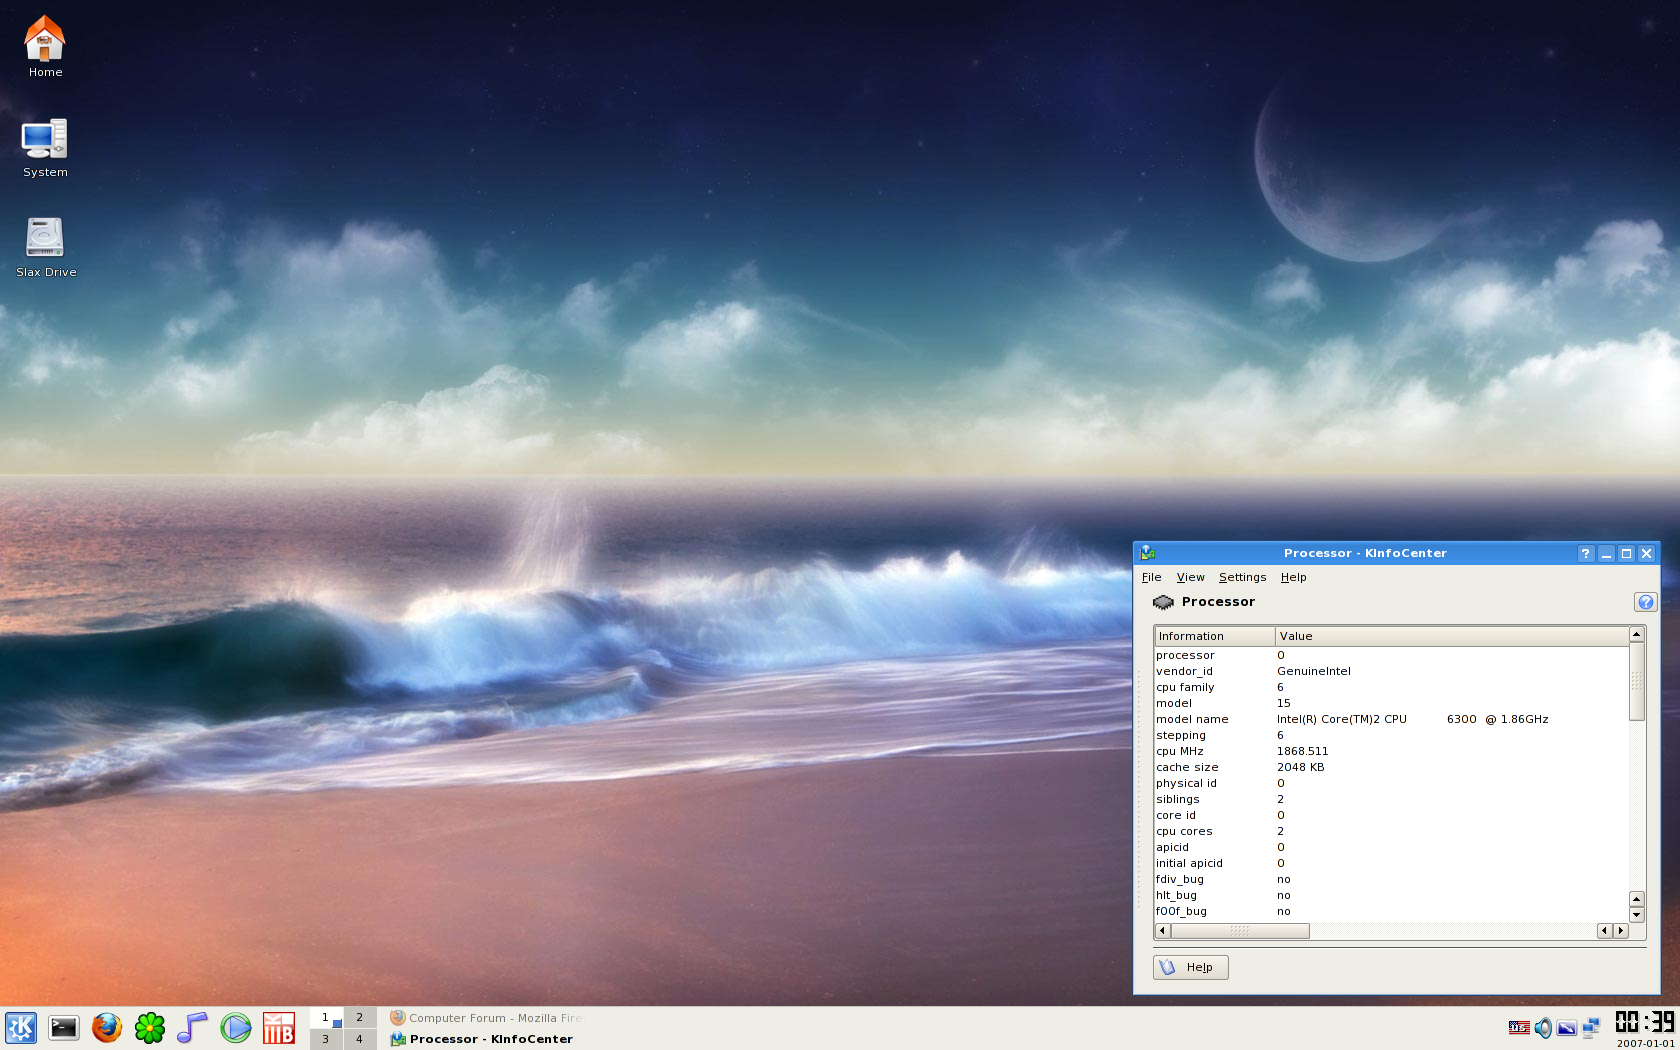Open the System desktop icon

point(45,148)
